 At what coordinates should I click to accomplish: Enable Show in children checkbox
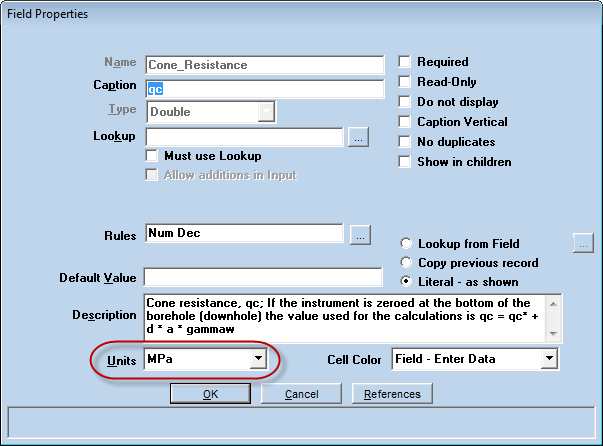point(405,162)
